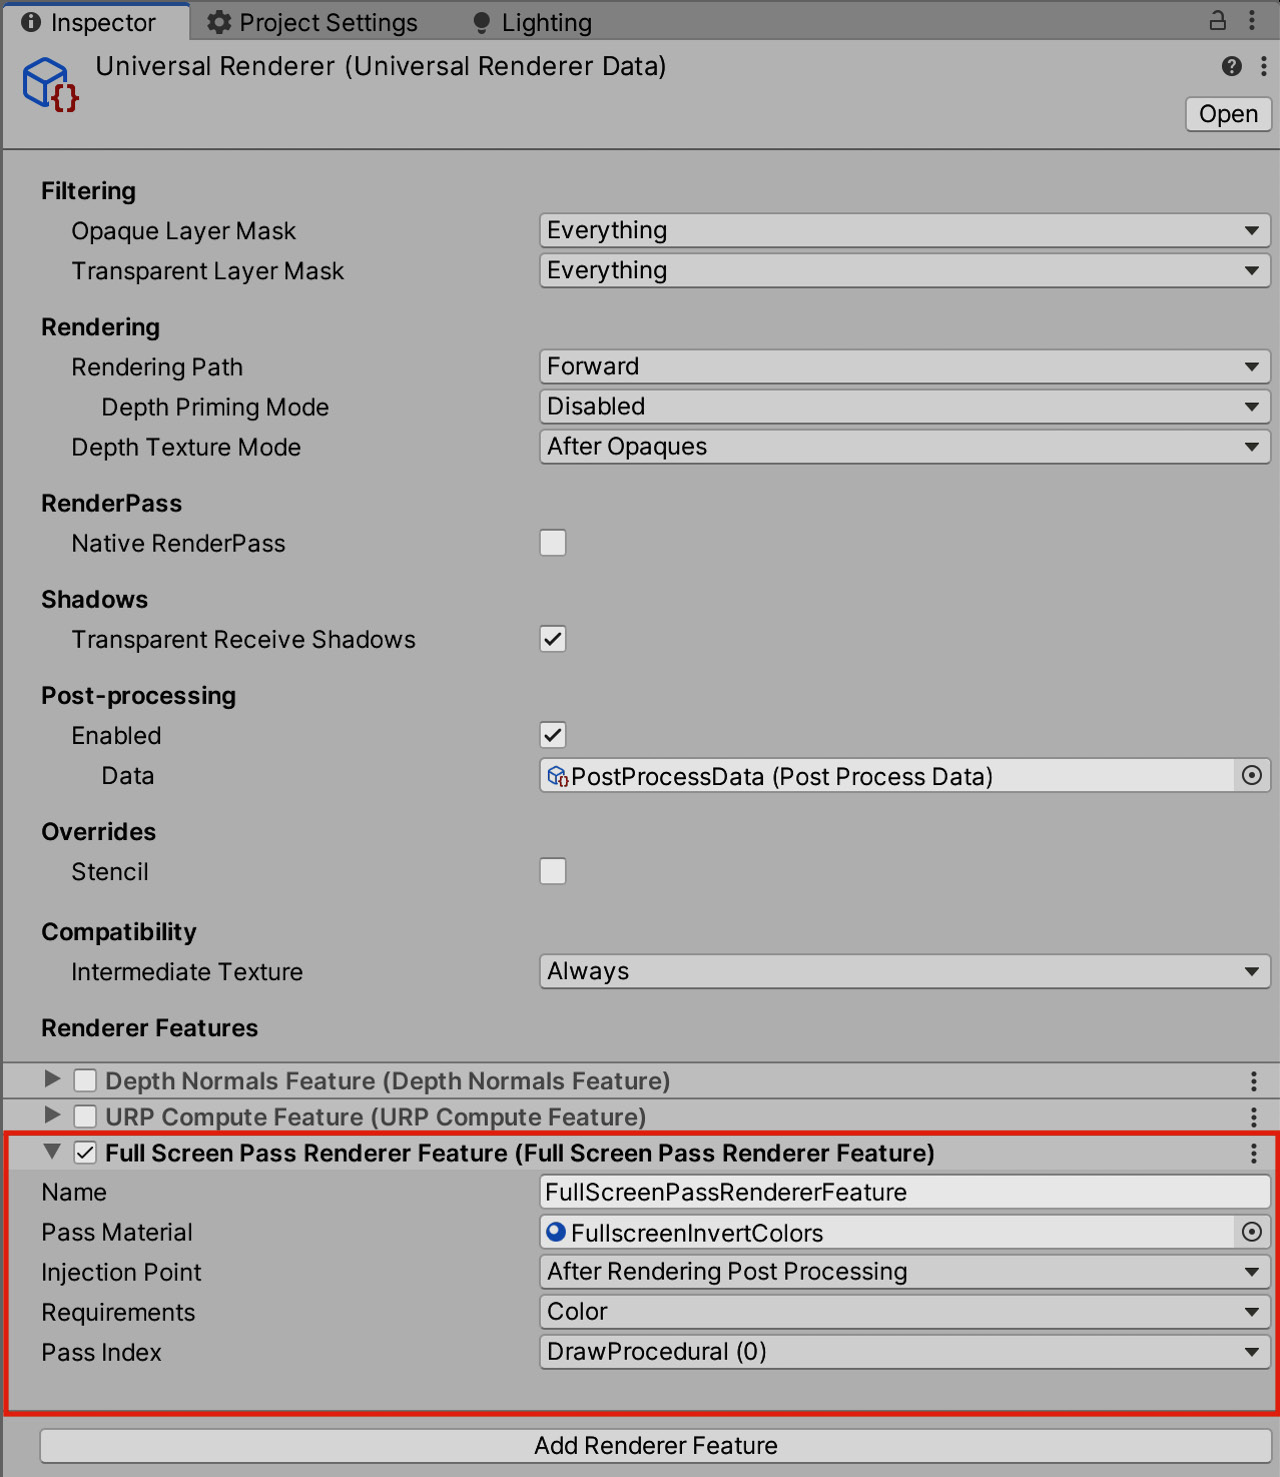Viewport: 1280px width, 1477px height.
Task: Open the Depth Priming Mode dropdown
Action: click(x=905, y=406)
